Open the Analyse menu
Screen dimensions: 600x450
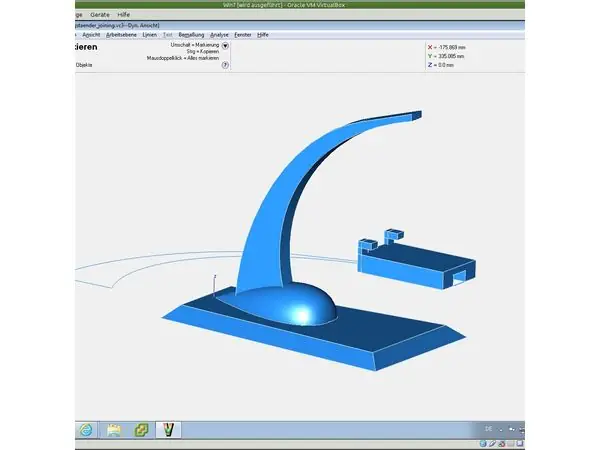click(219, 35)
